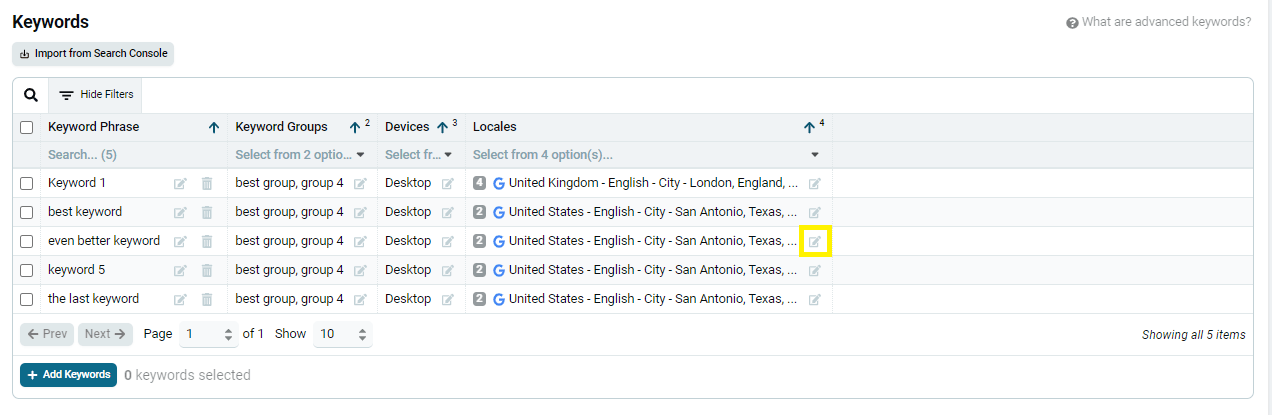This screenshot has width=1272, height=415.
Task: Edit locales for keyword 5
Action: click(x=815, y=270)
